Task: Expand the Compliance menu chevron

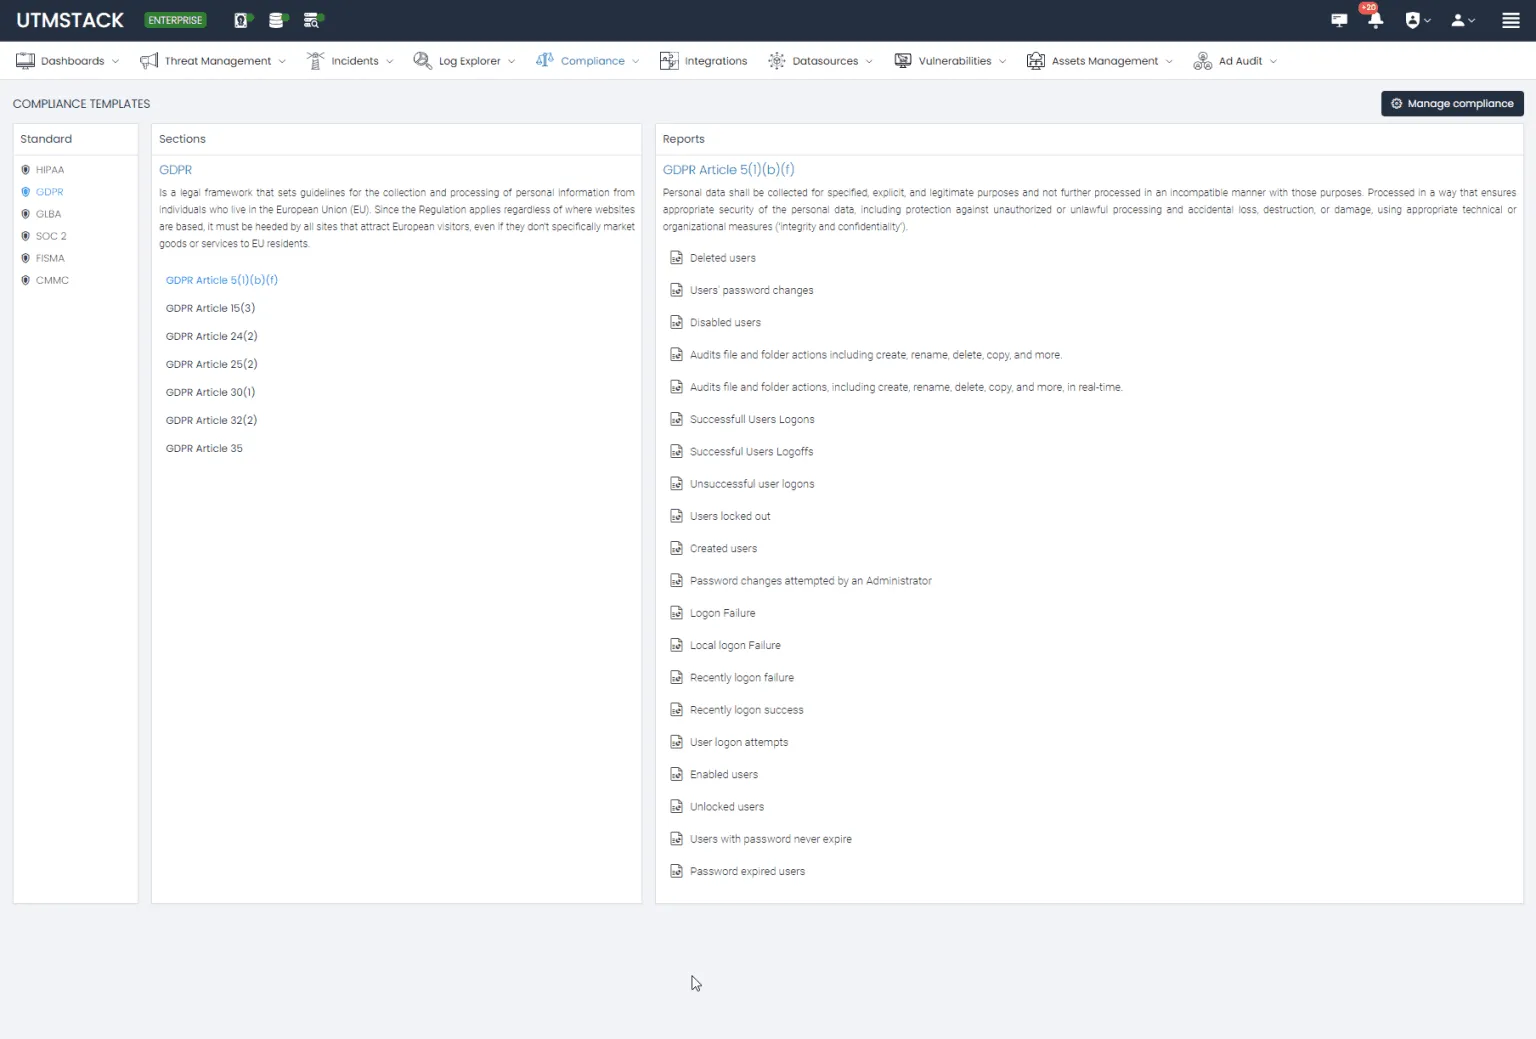Action: (636, 61)
